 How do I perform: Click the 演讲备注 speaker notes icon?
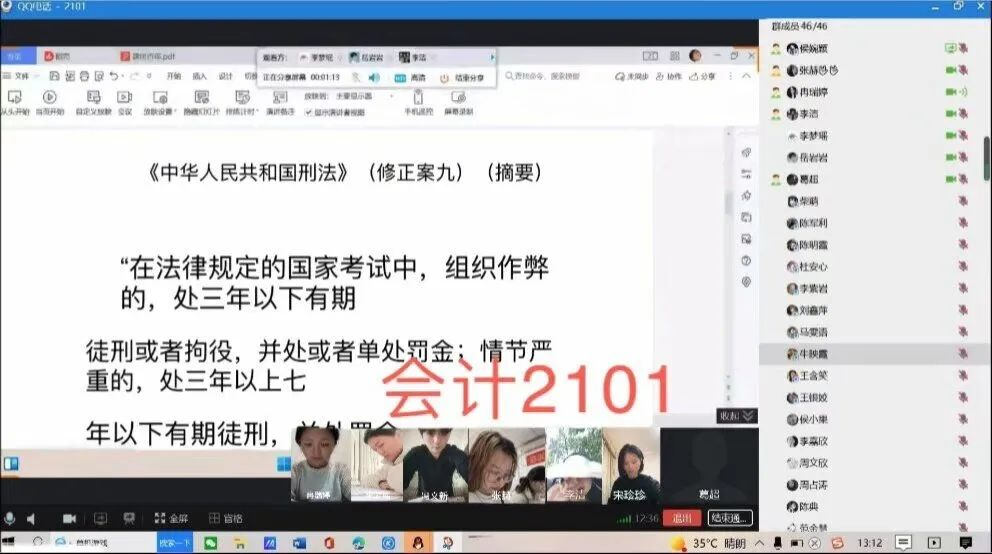[279, 97]
